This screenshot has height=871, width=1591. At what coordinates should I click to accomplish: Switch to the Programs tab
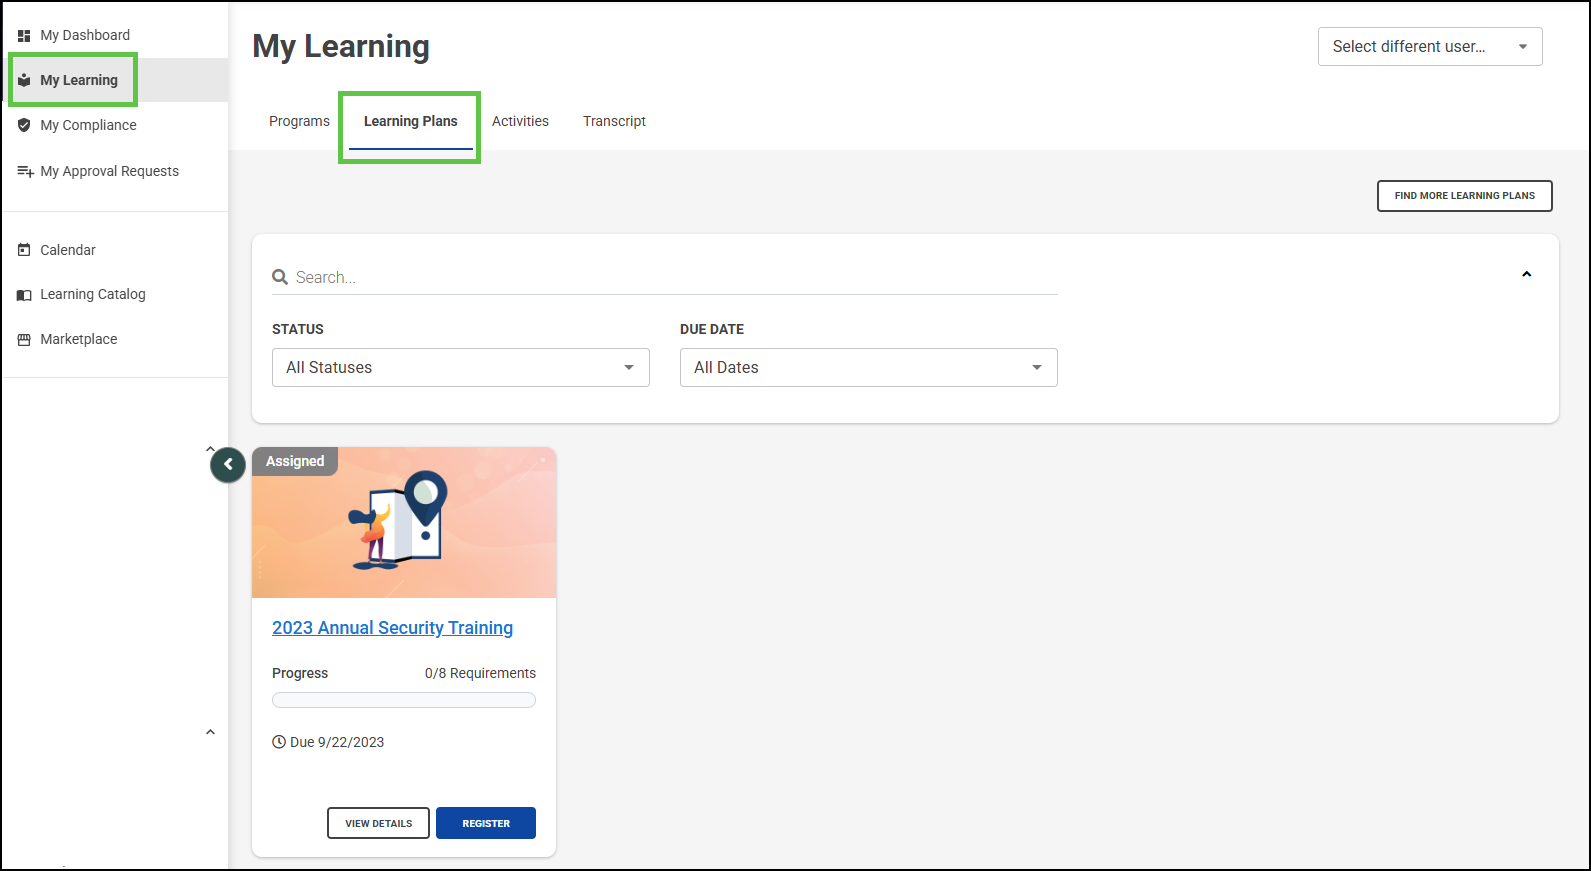tap(299, 121)
